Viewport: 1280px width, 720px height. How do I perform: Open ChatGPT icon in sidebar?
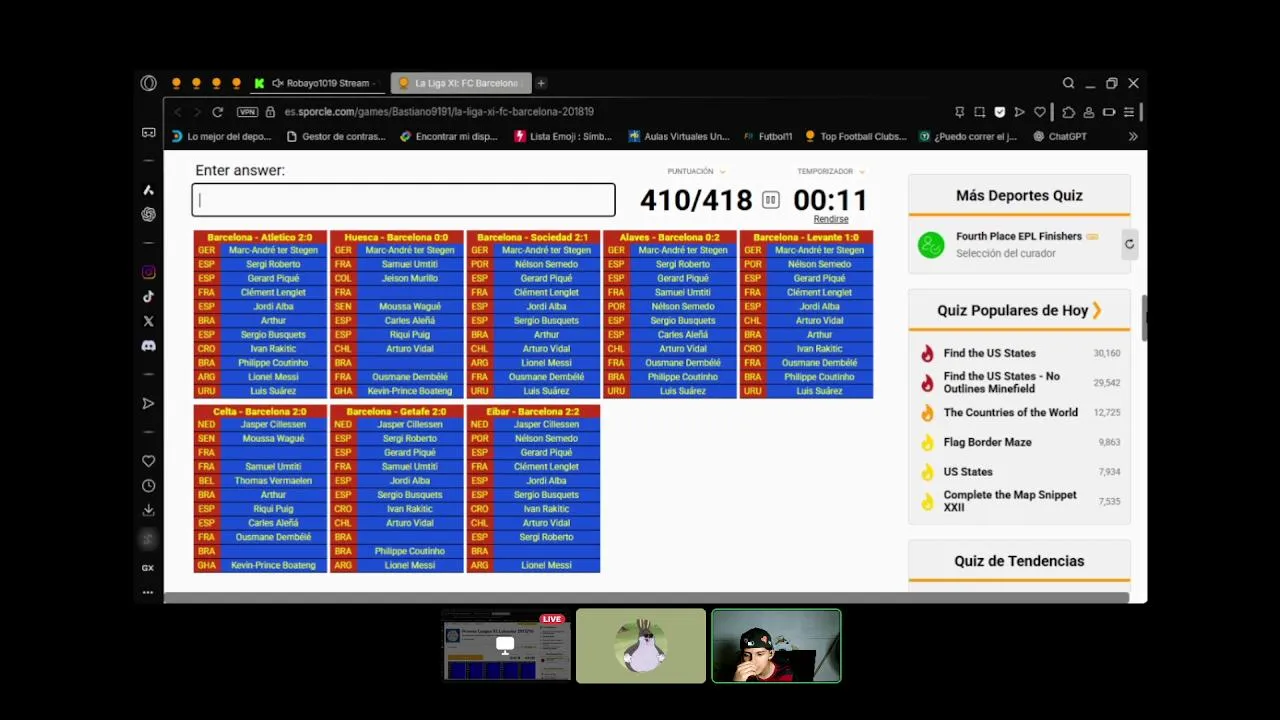(148, 214)
